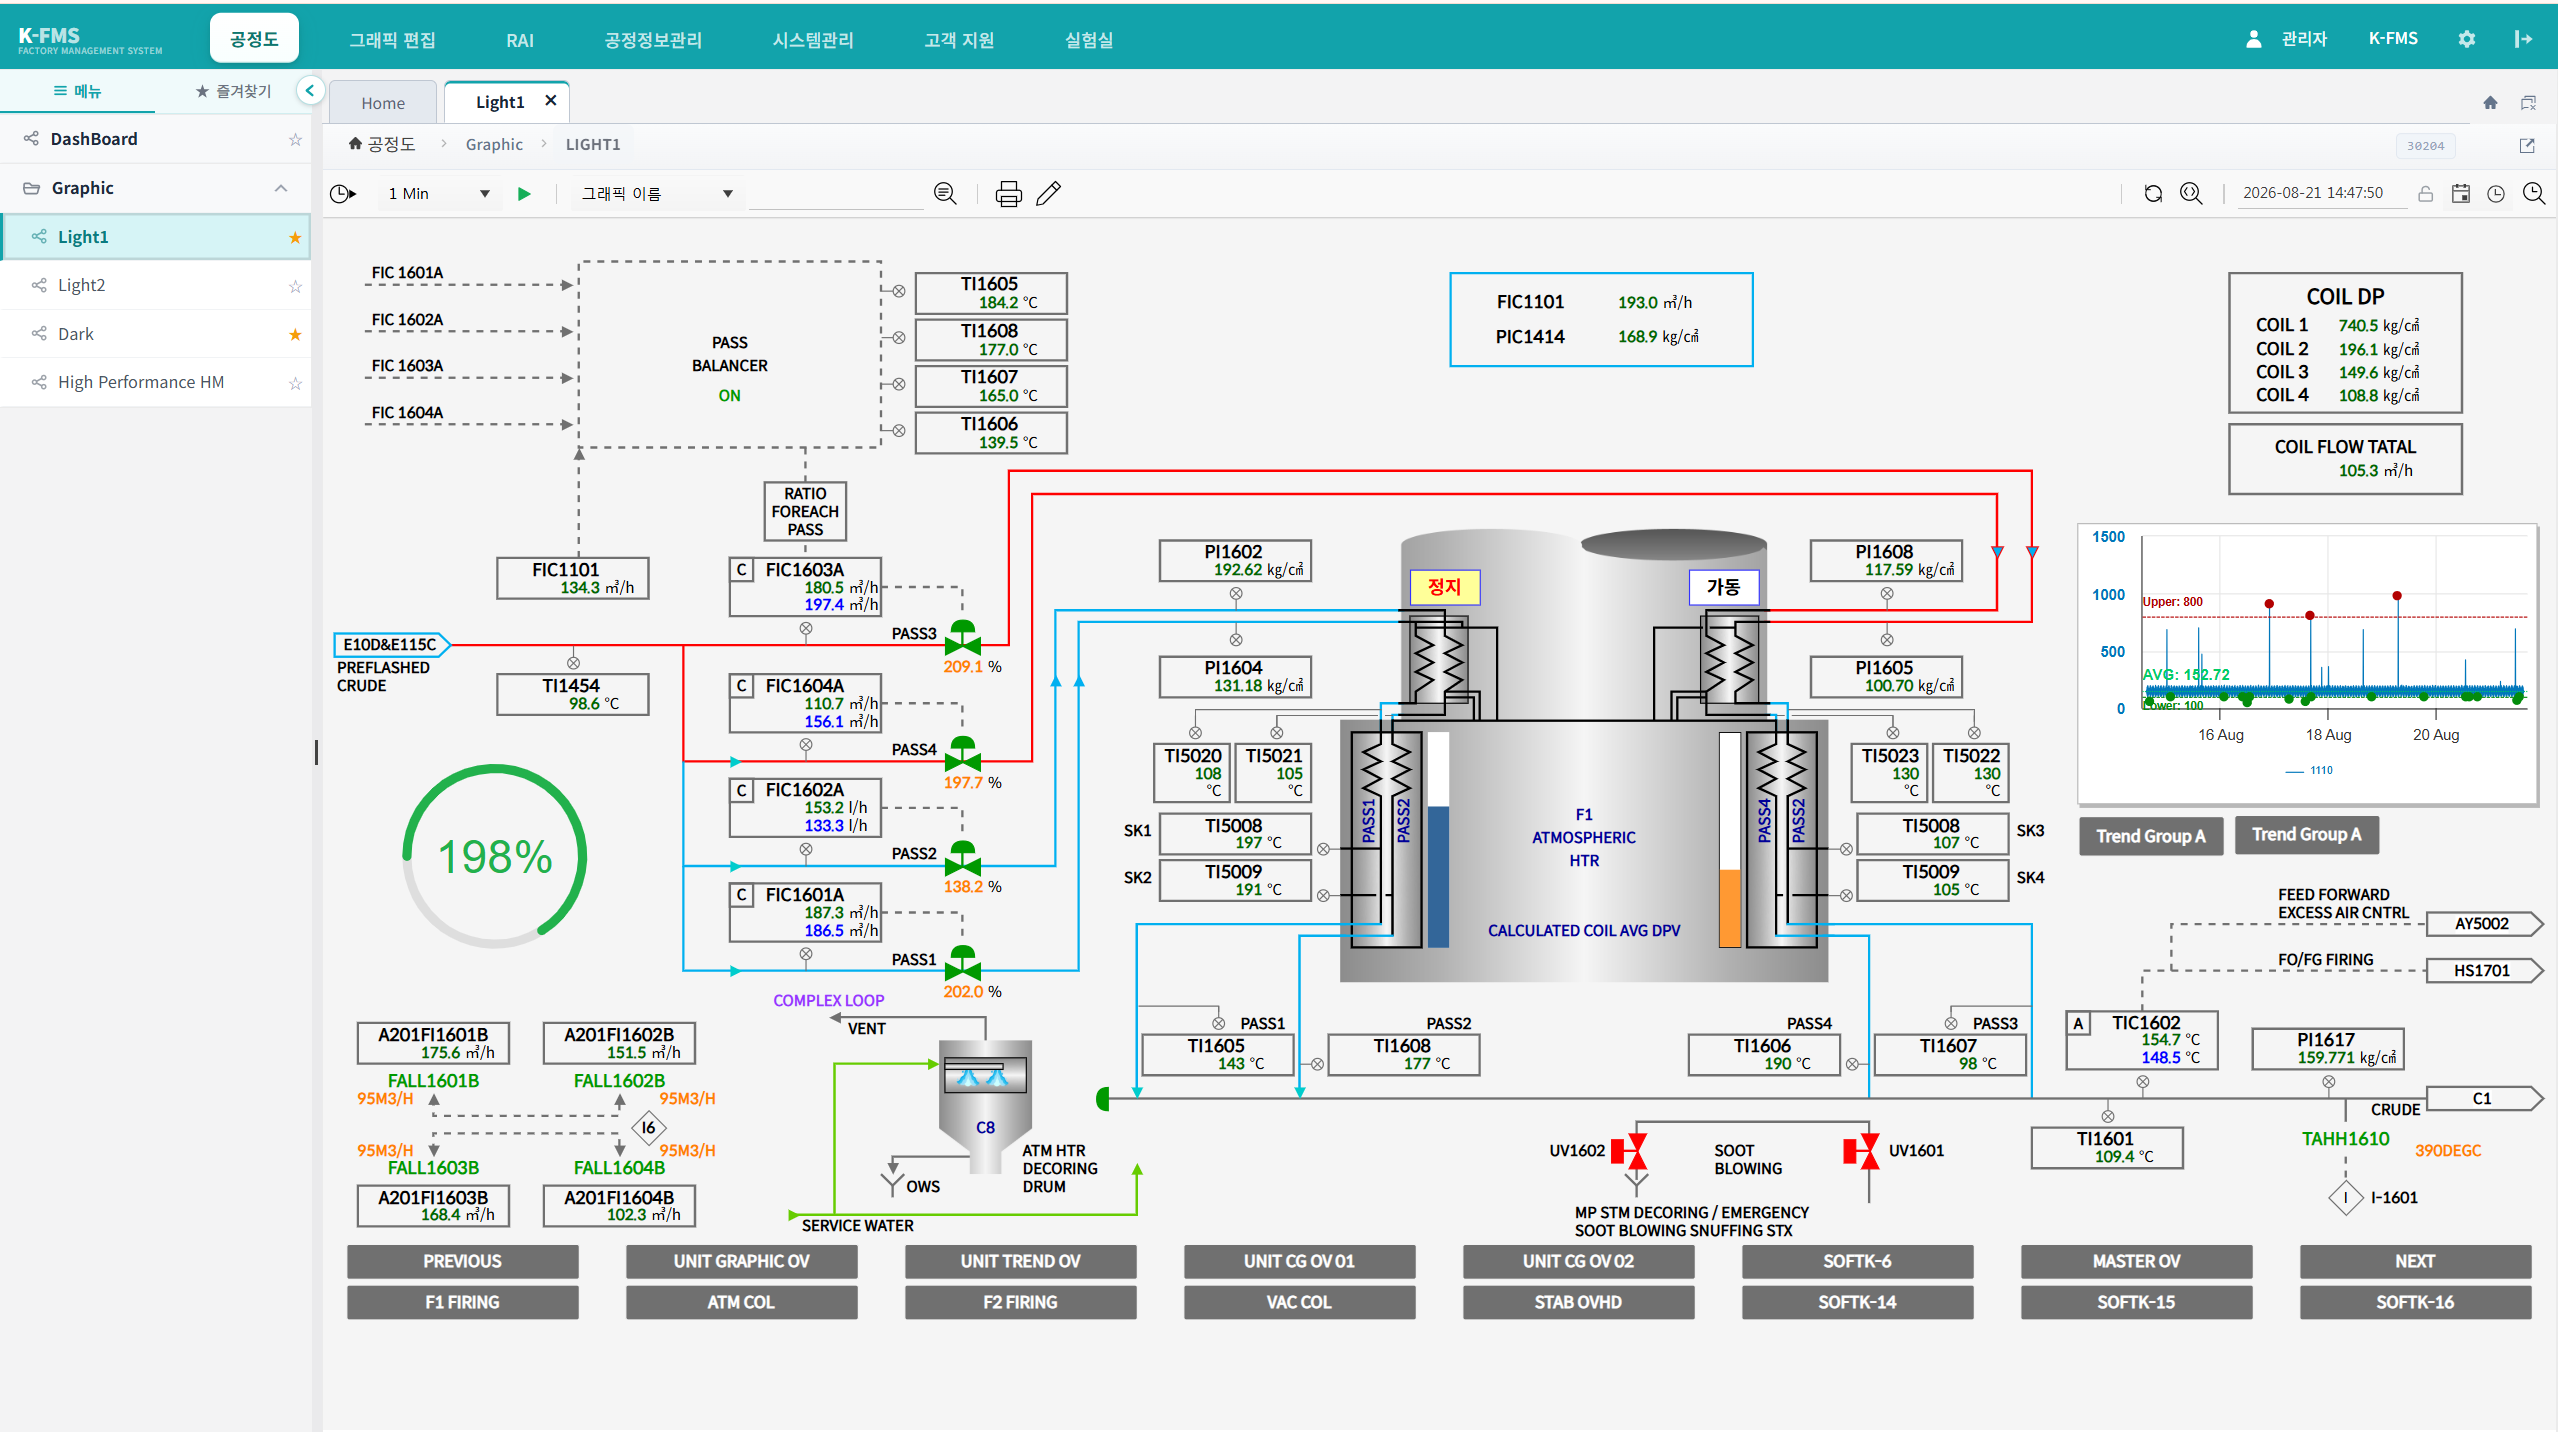Screen dimensions: 2558x1432
Task: Collapse the Graphic tree section
Action: click(281, 188)
